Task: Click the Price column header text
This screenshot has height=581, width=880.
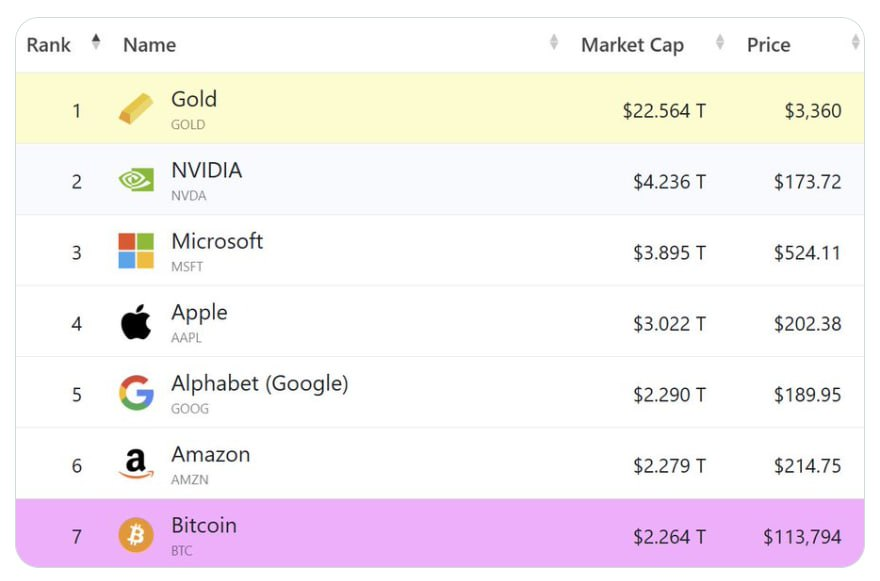Action: [x=768, y=45]
